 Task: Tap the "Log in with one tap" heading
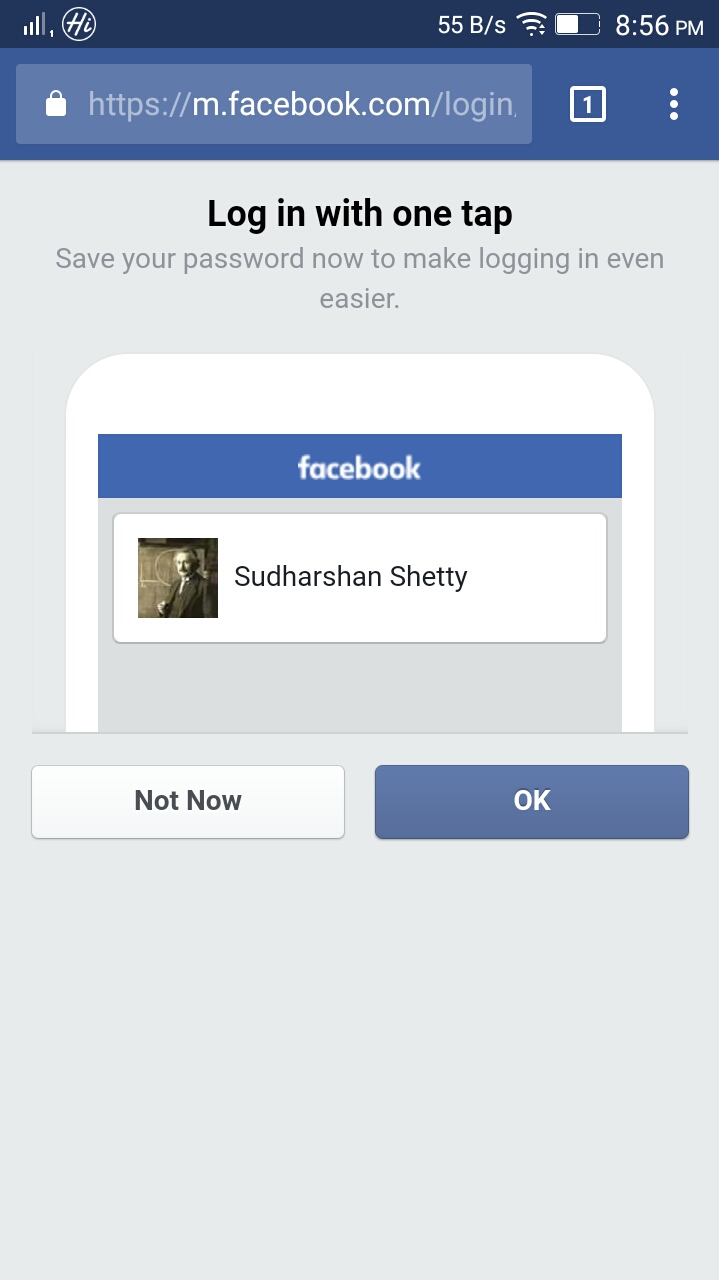359,213
